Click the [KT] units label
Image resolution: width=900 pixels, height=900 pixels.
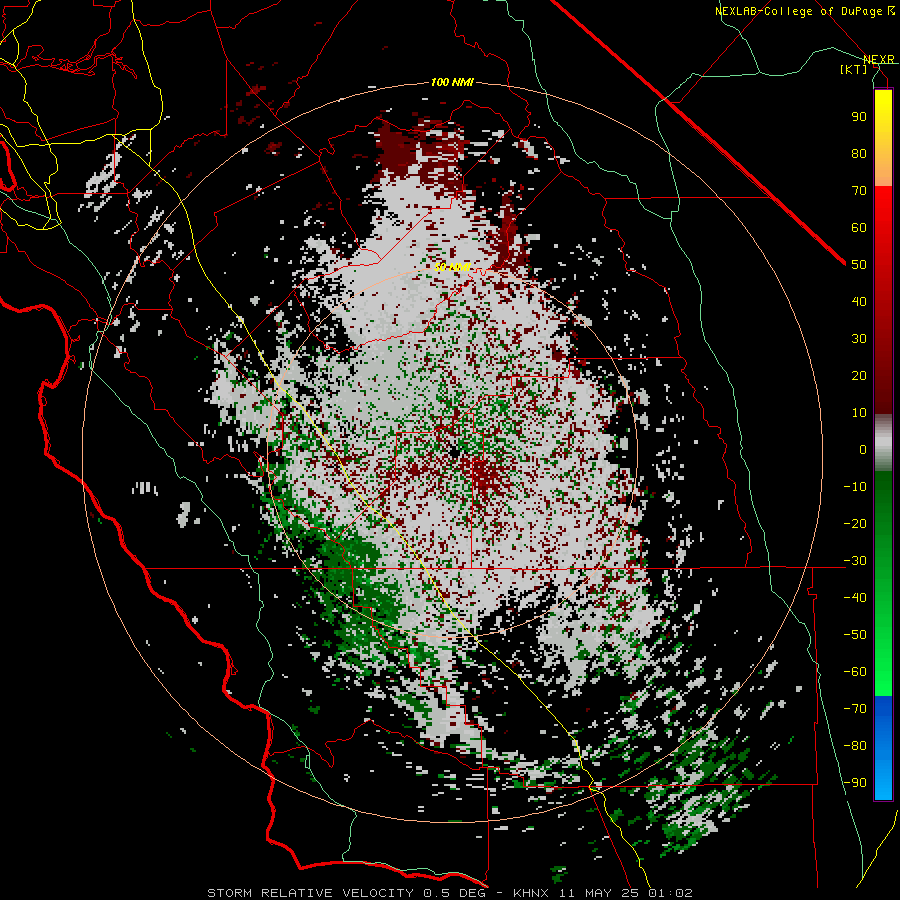854,69
